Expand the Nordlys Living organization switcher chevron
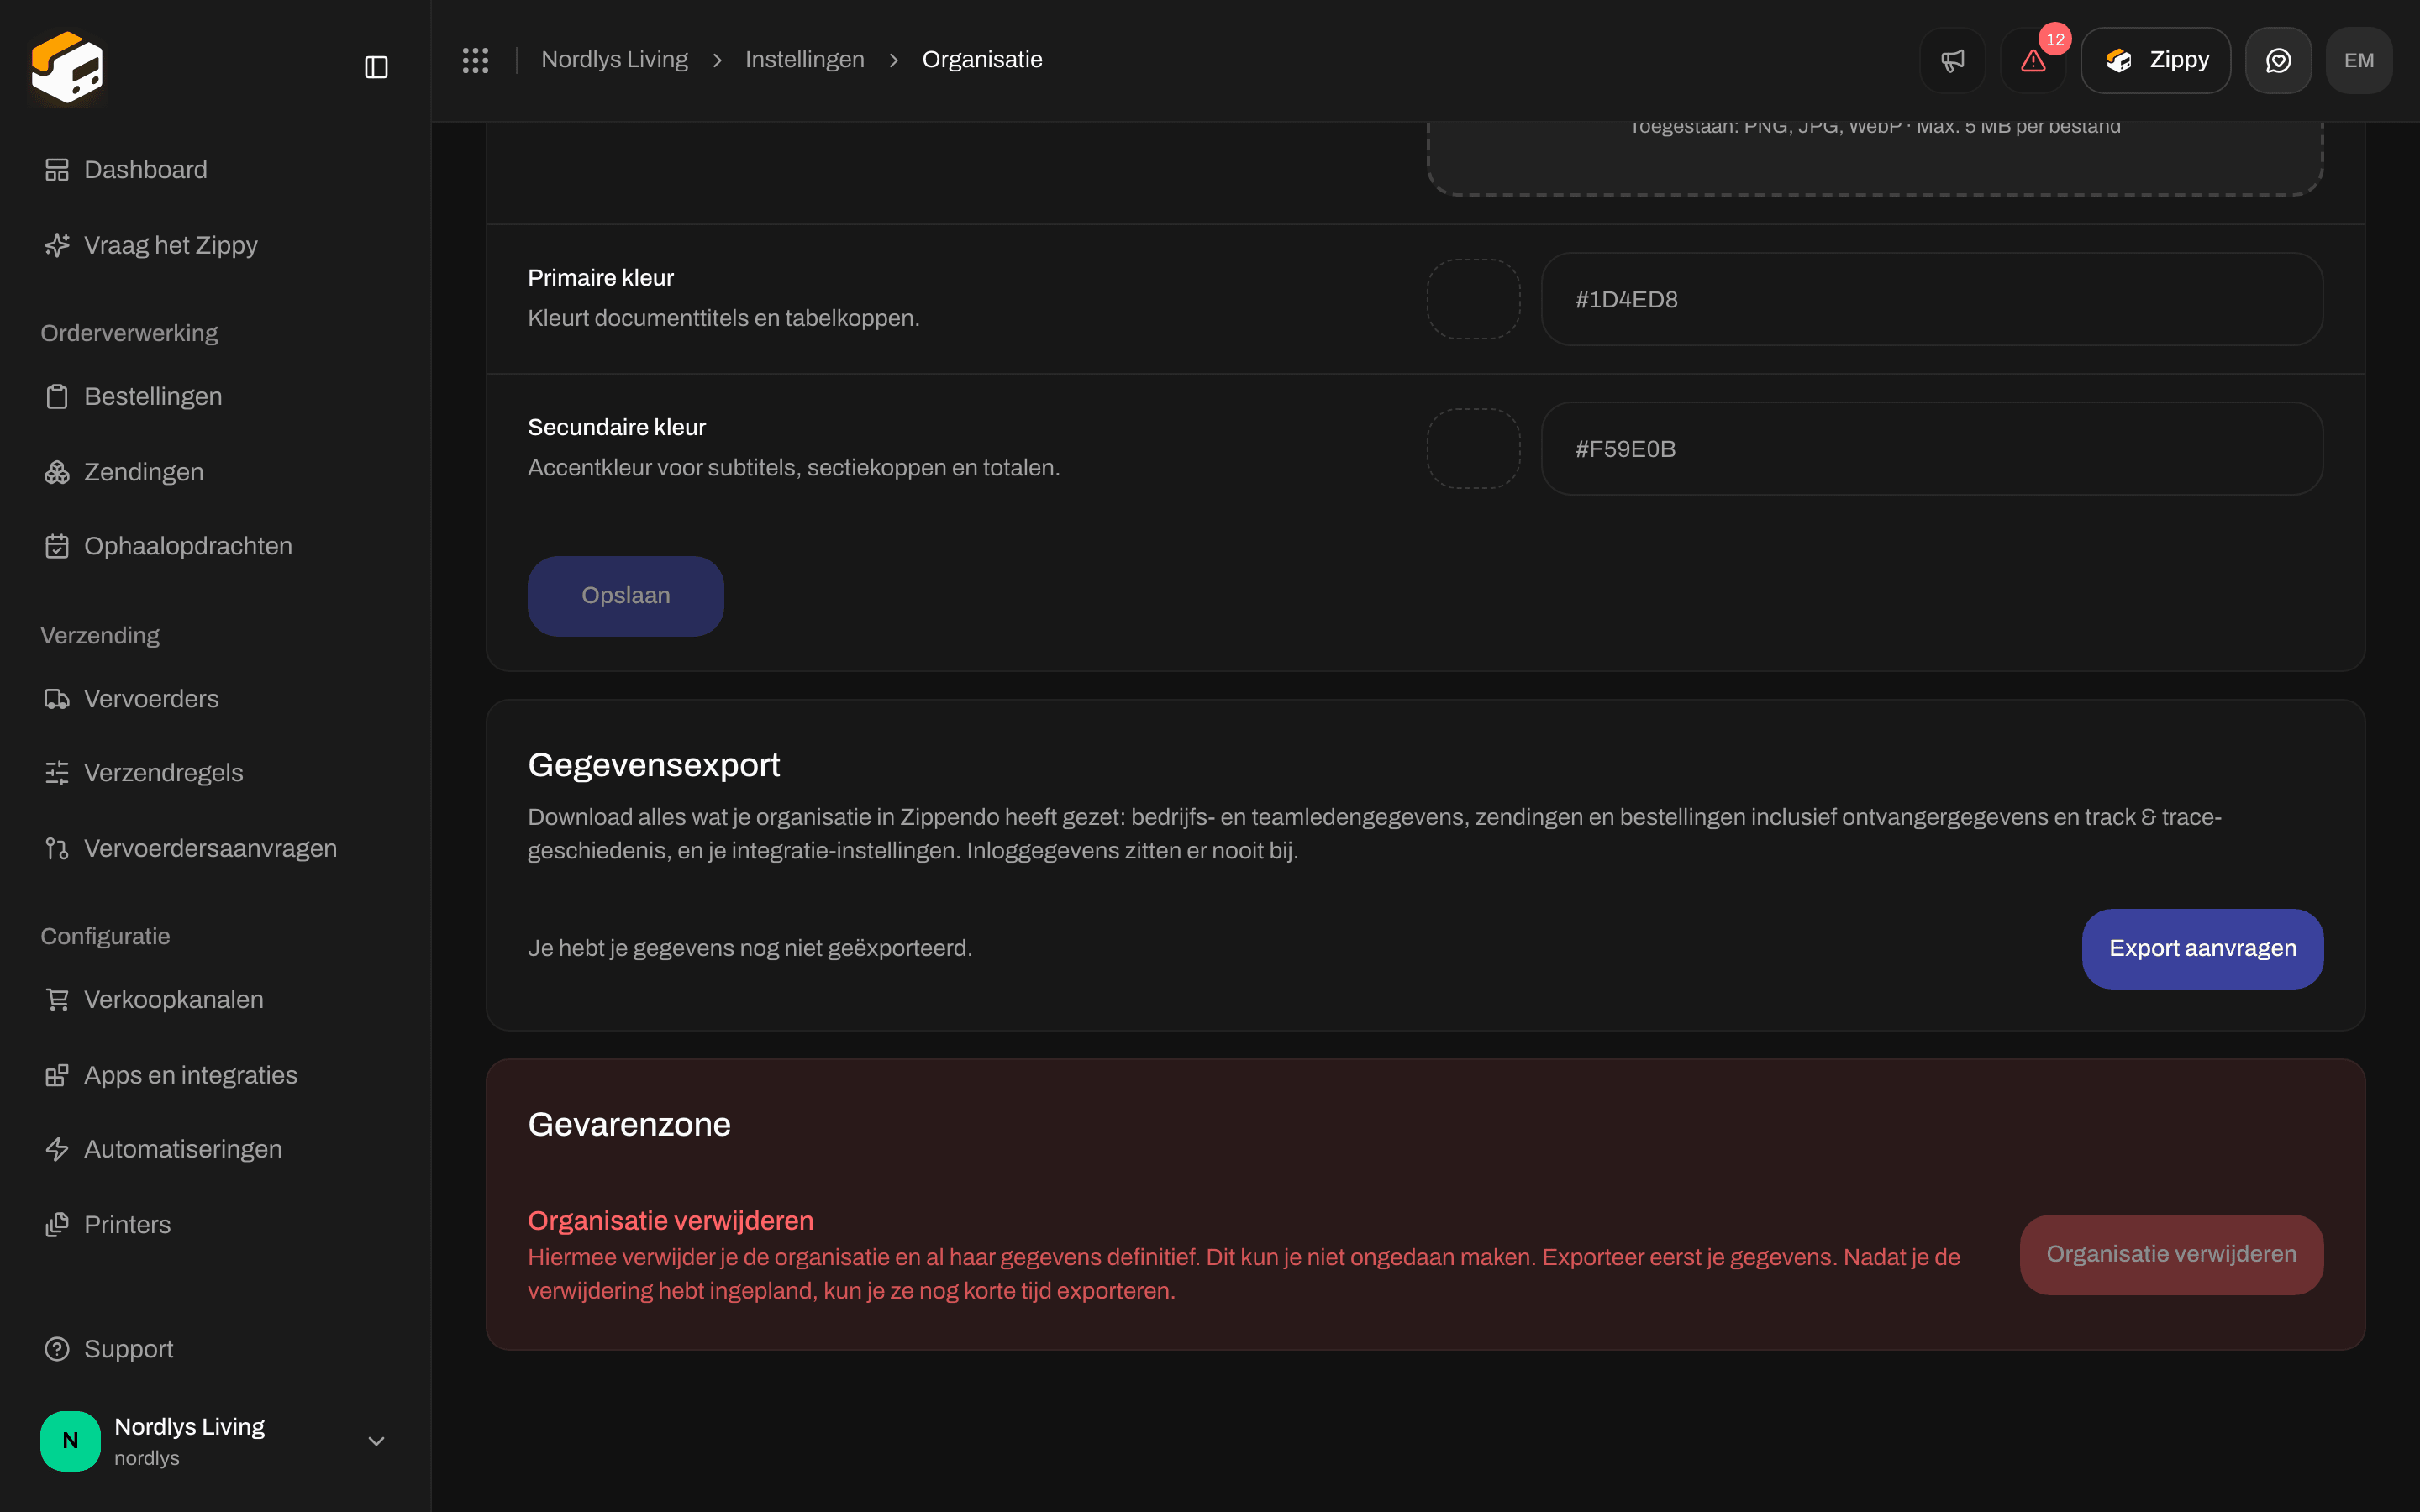 click(376, 1441)
